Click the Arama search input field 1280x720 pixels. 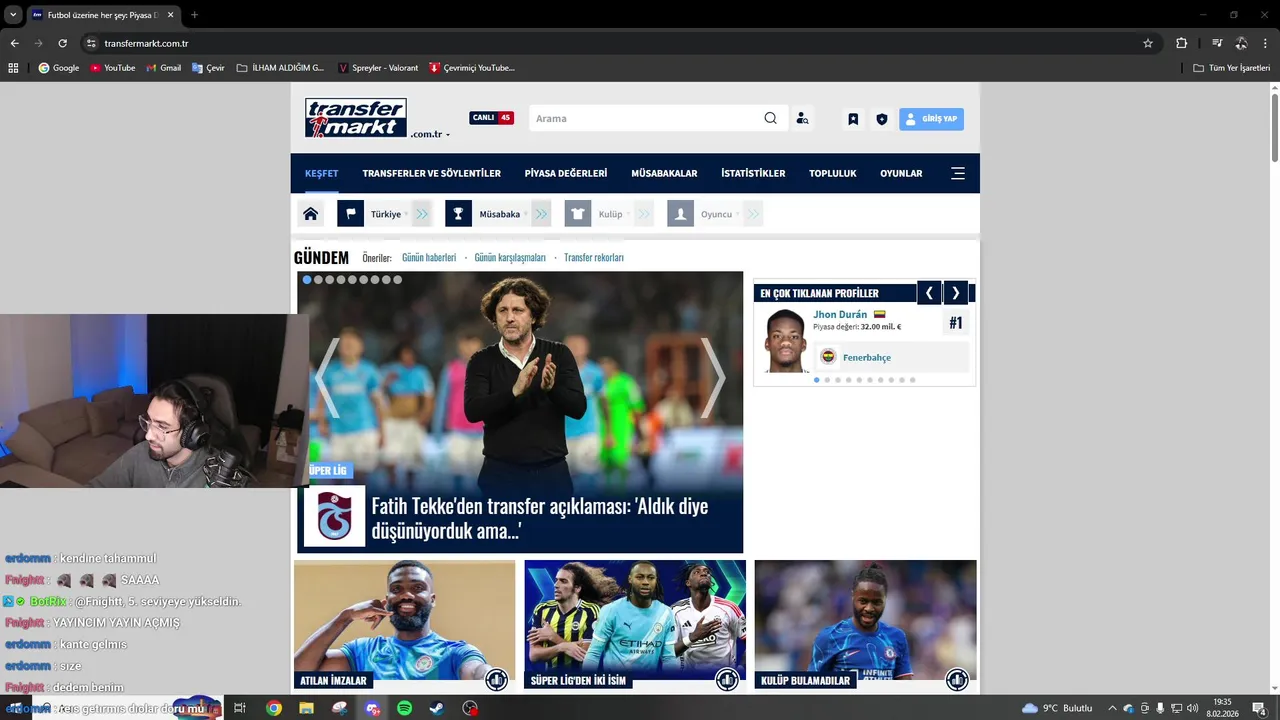[645, 118]
